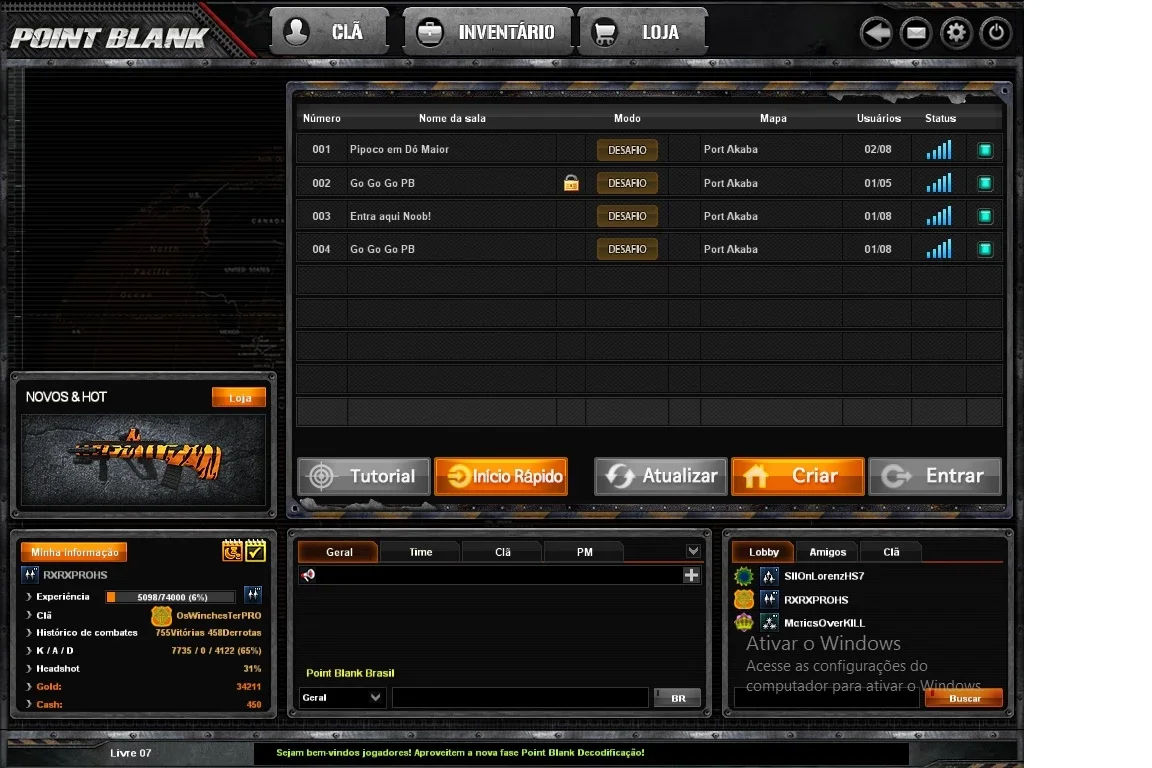Click rank icon of SllOnLorenzHS7 in lobby
Image resolution: width=1152 pixels, height=768 pixels.
coord(769,576)
